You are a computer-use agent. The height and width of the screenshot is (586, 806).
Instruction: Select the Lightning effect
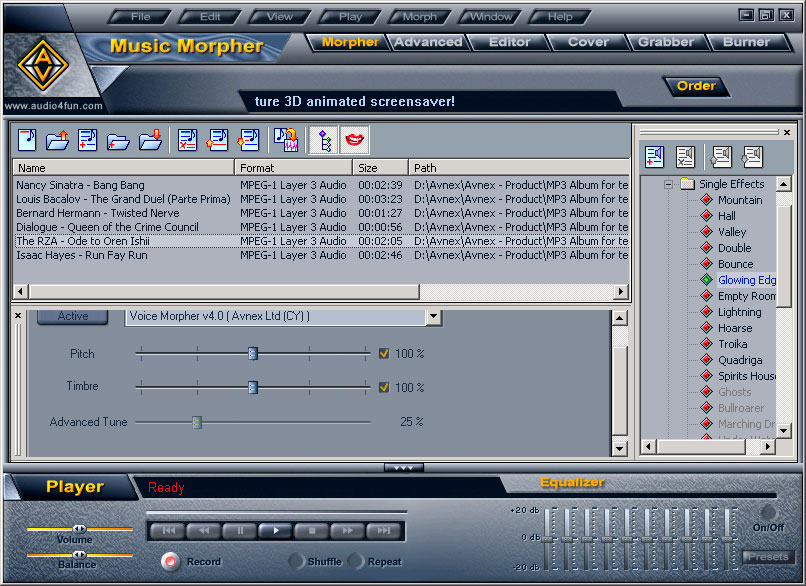pos(739,312)
